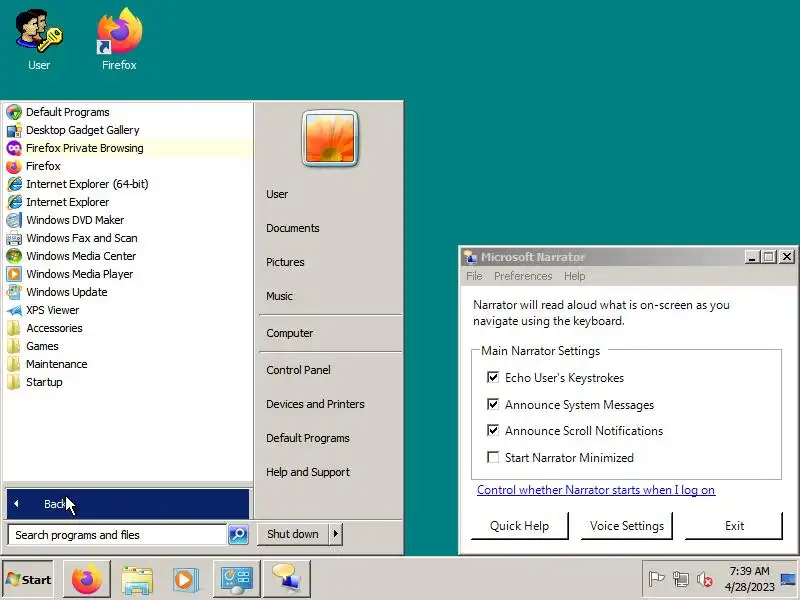Screen dimensions: 800x600
Task: Open Narrator Voice Settings
Action: point(627,526)
